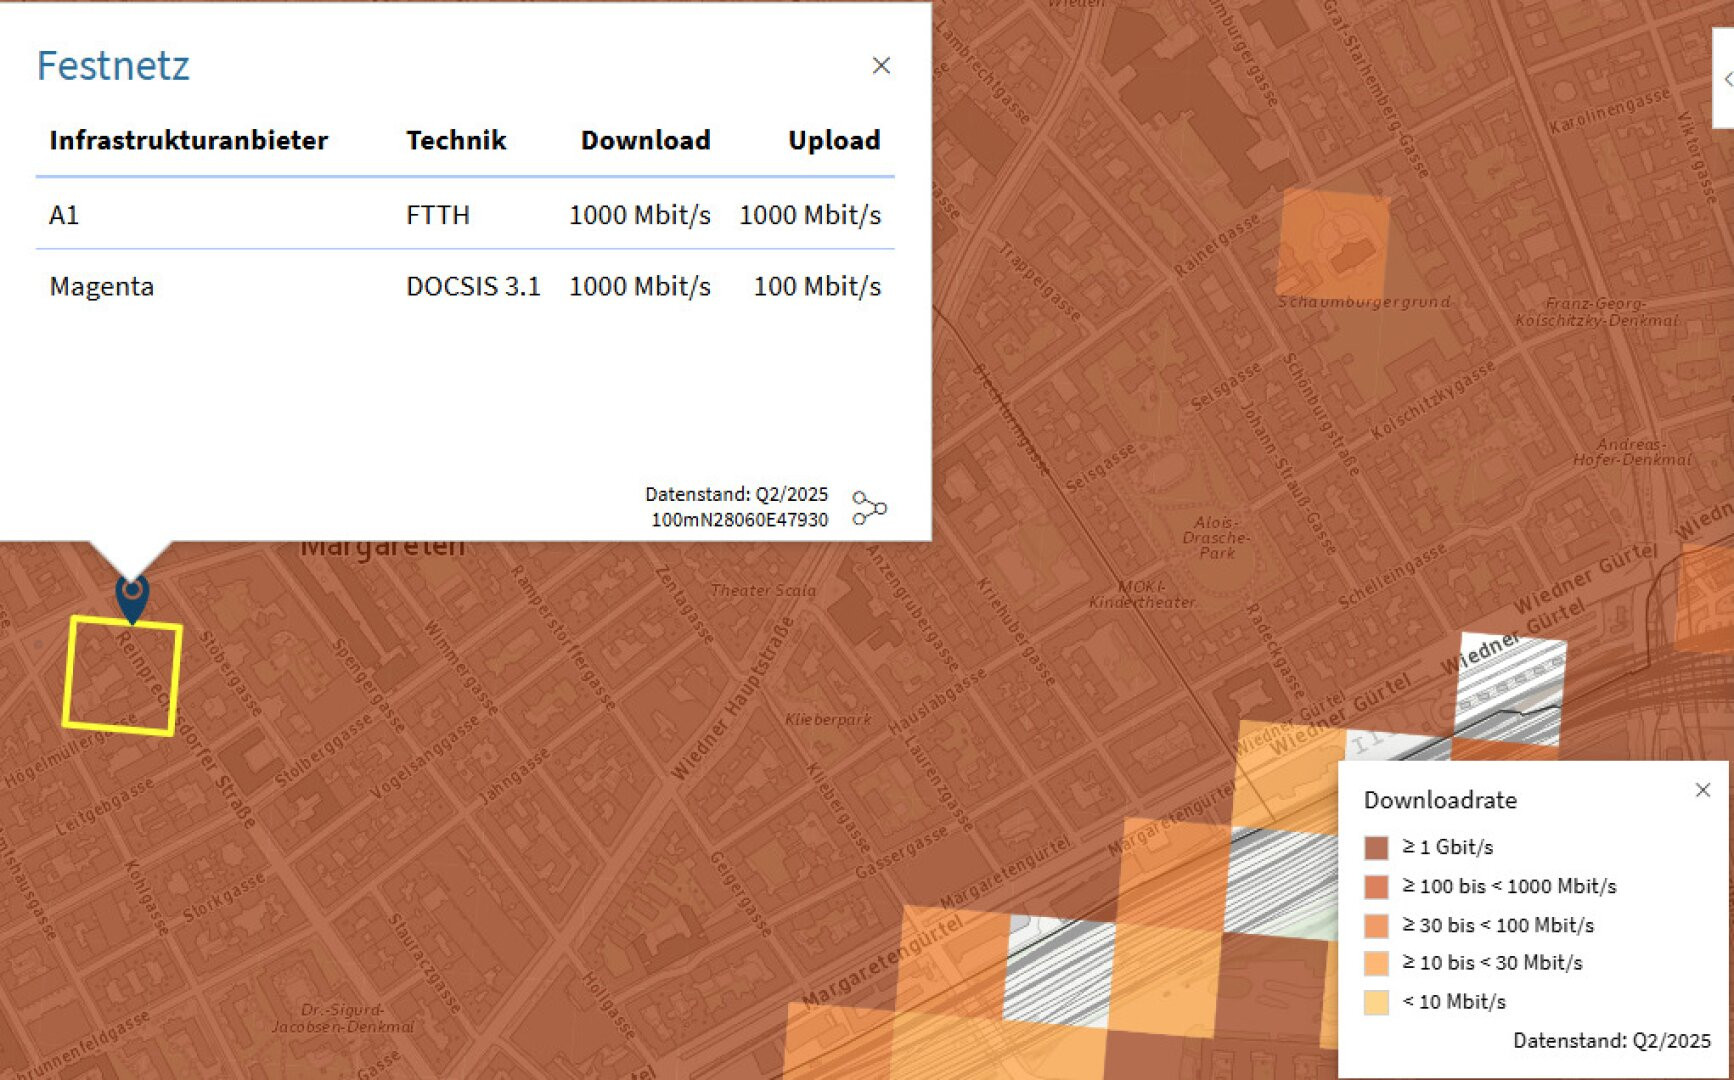The height and width of the screenshot is (1080, 1734).
Task: Click the Theater Scala map label
Action: click(x=763, y=591)
